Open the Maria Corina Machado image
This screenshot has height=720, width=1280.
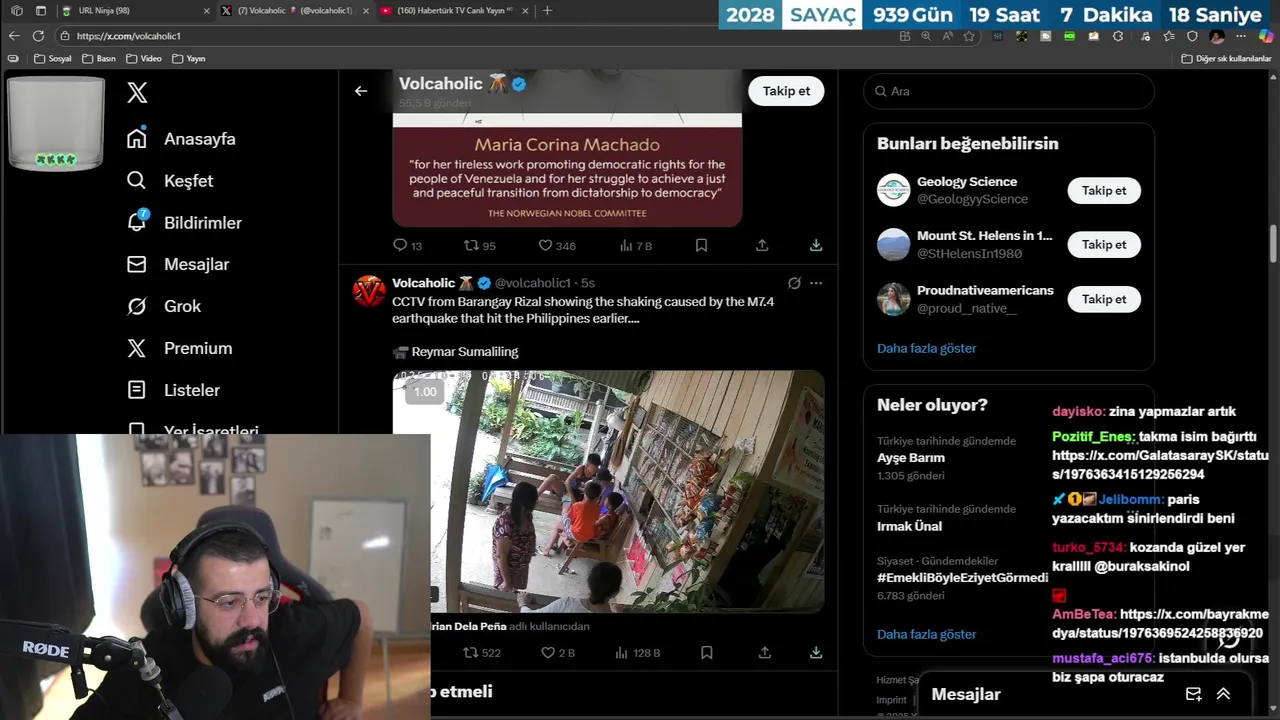coord(567,147)
